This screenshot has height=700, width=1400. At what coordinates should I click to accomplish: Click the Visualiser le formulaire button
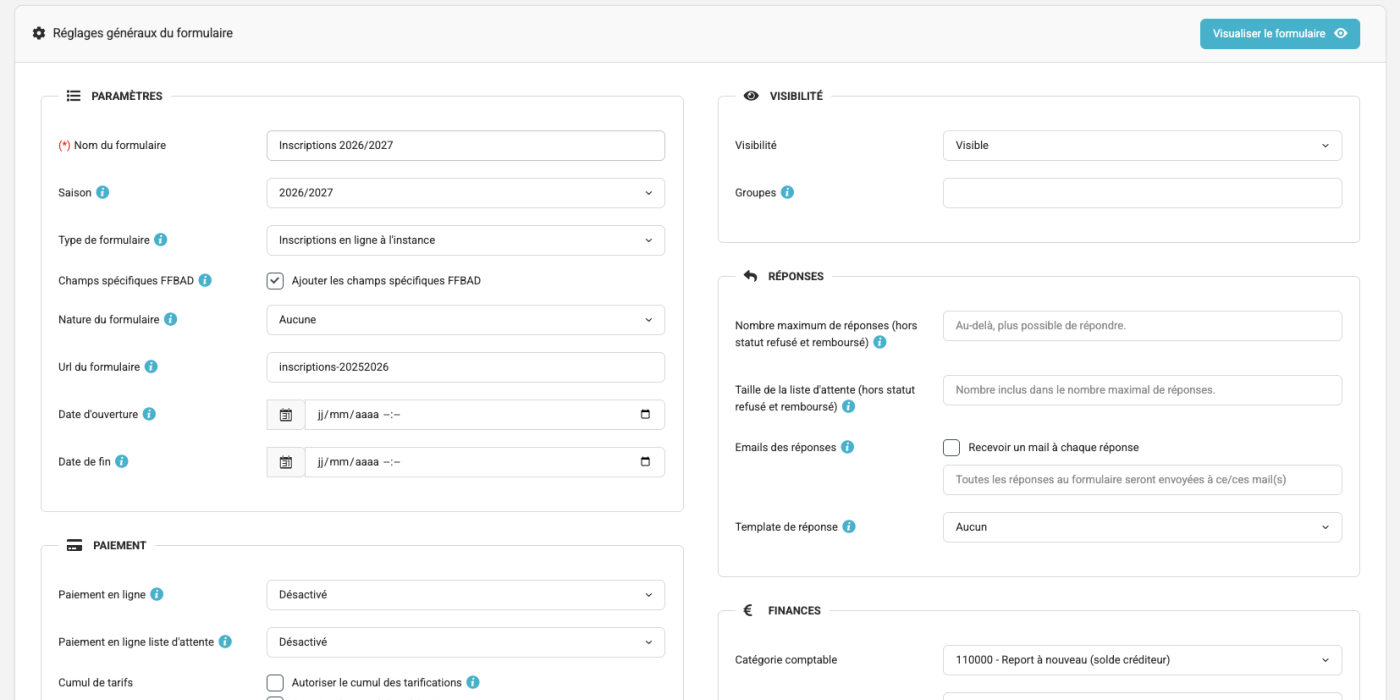[1280, 33]
